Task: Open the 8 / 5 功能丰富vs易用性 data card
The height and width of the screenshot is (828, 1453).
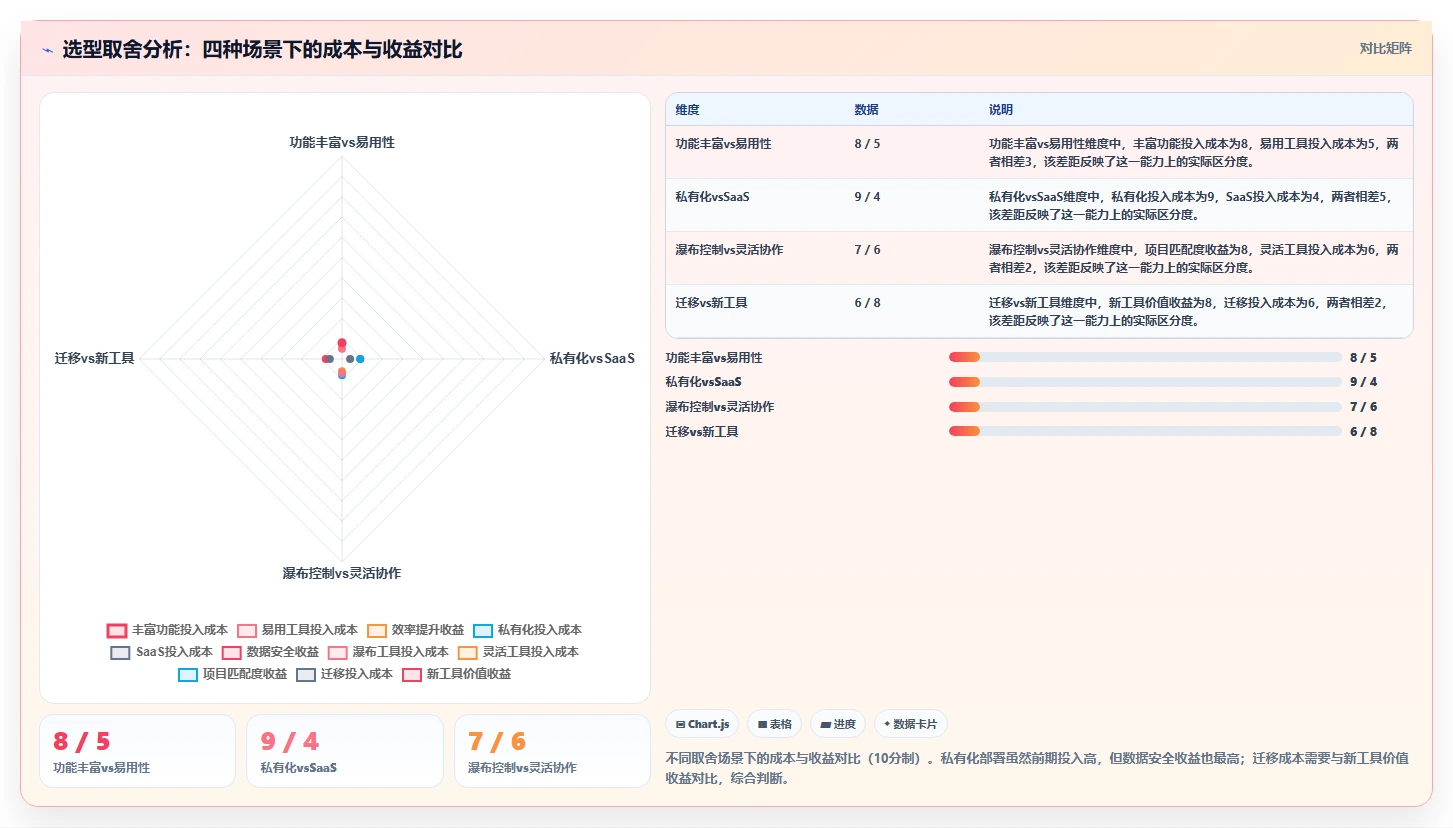Action: click(x=137, y=751)
